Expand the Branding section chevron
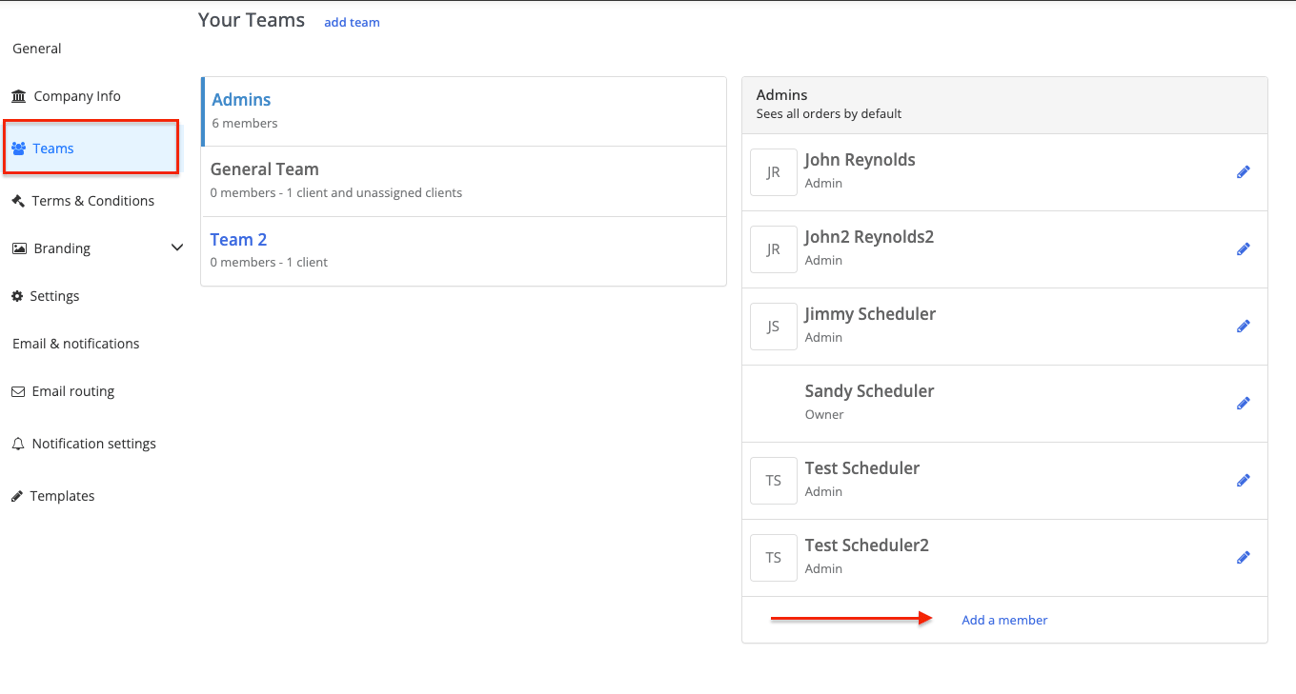This screenshot has width=1296, height=694. click(x=177, y=247)
